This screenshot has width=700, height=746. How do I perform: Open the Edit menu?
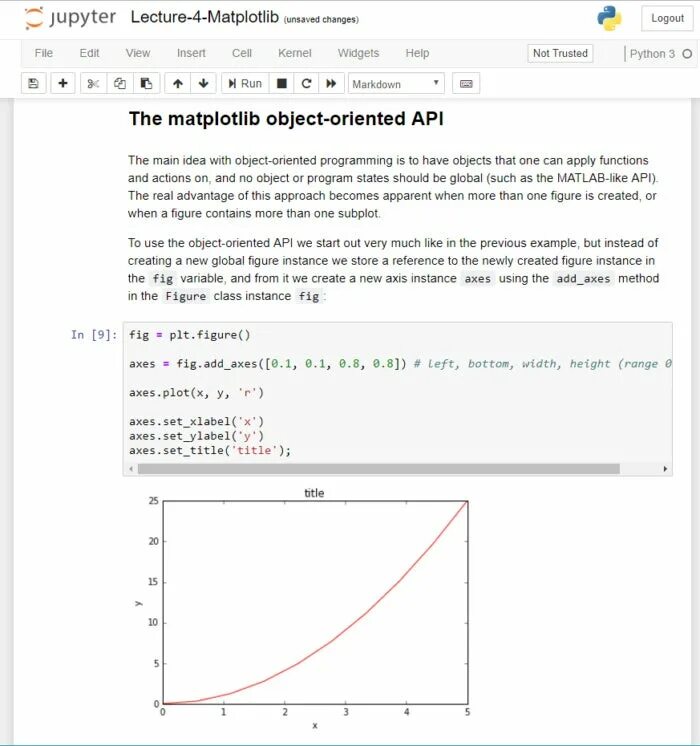(89, 53)
